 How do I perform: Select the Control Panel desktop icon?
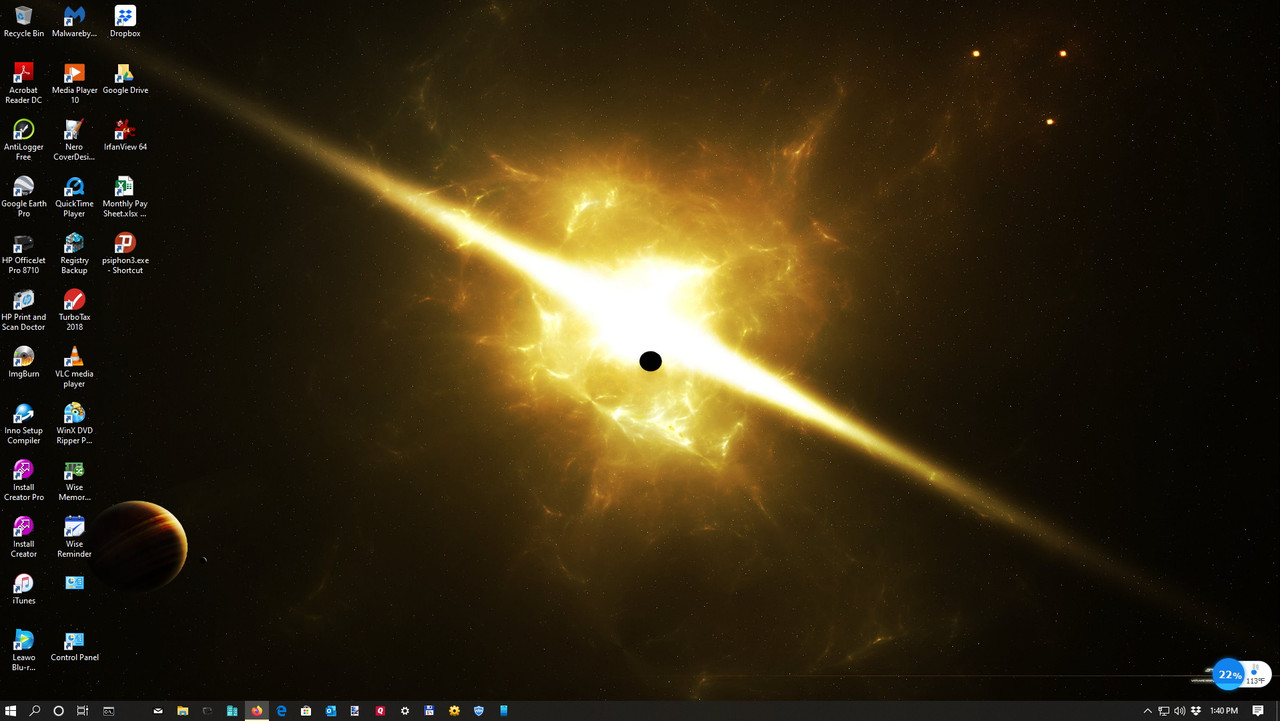74,647
